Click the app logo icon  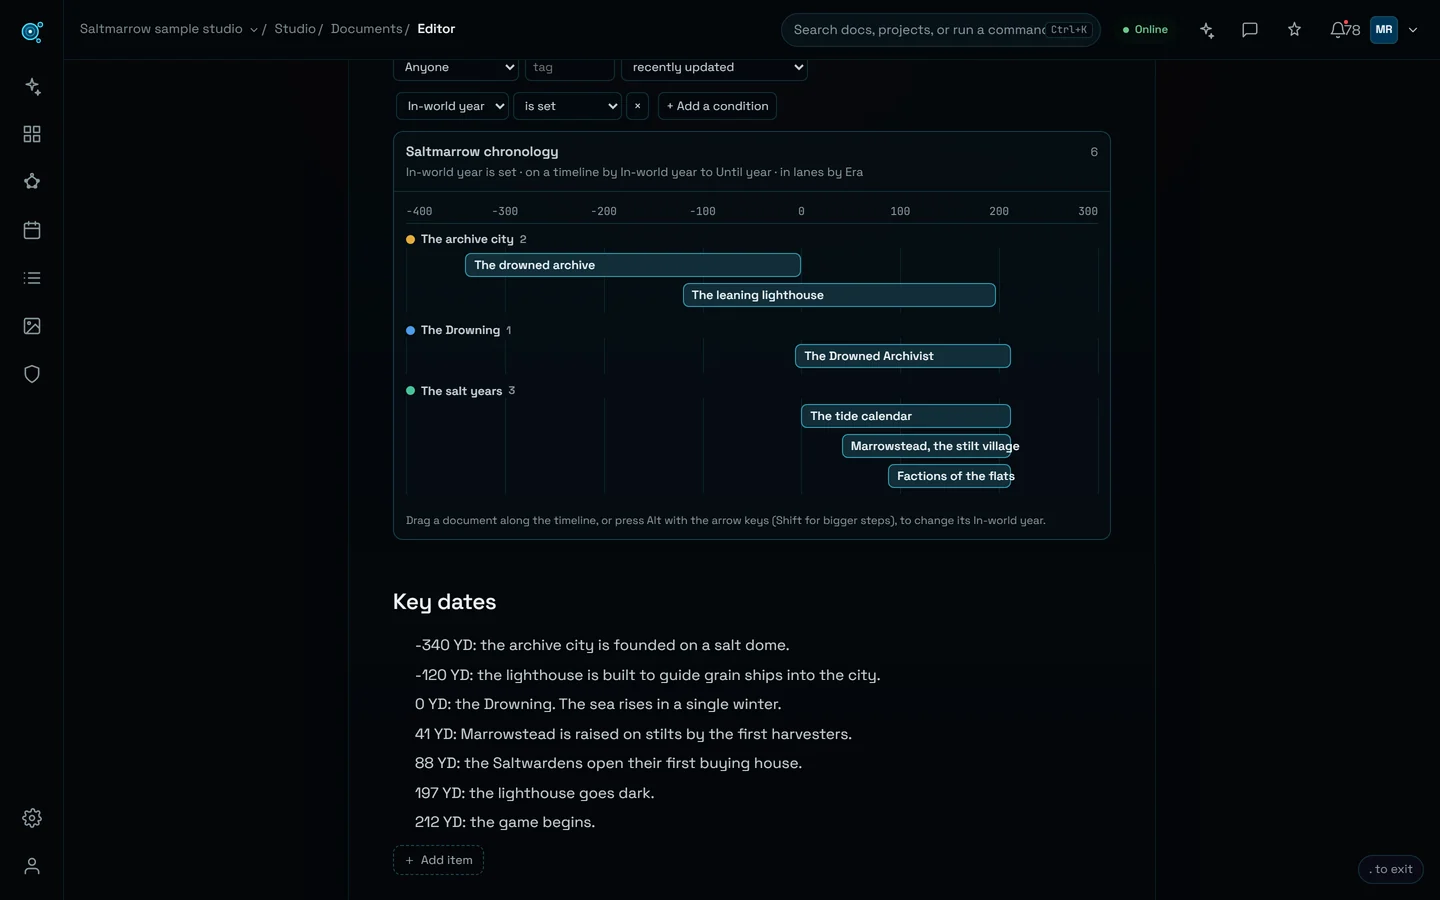pos(32,32)
